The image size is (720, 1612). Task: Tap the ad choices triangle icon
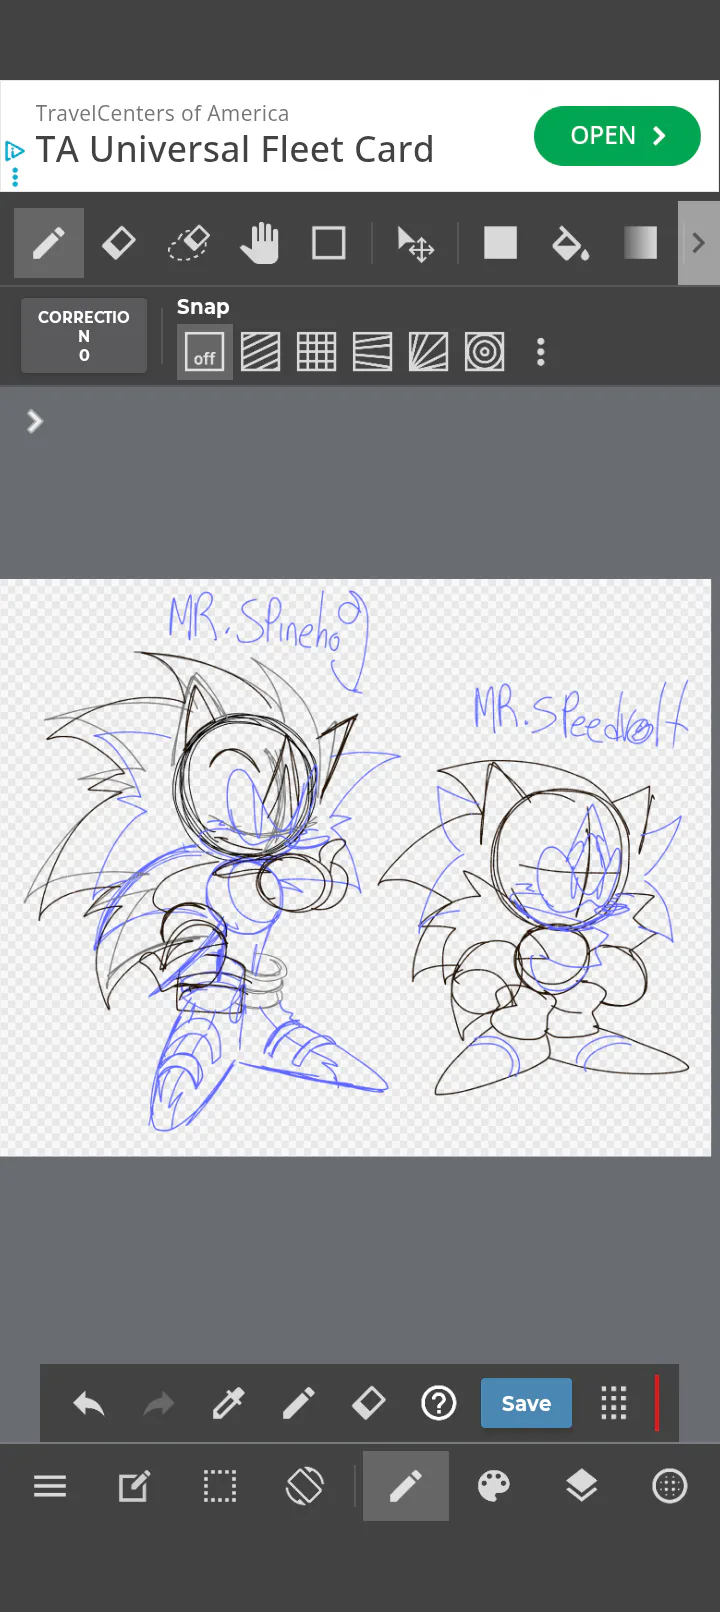(x=14, y=151)
